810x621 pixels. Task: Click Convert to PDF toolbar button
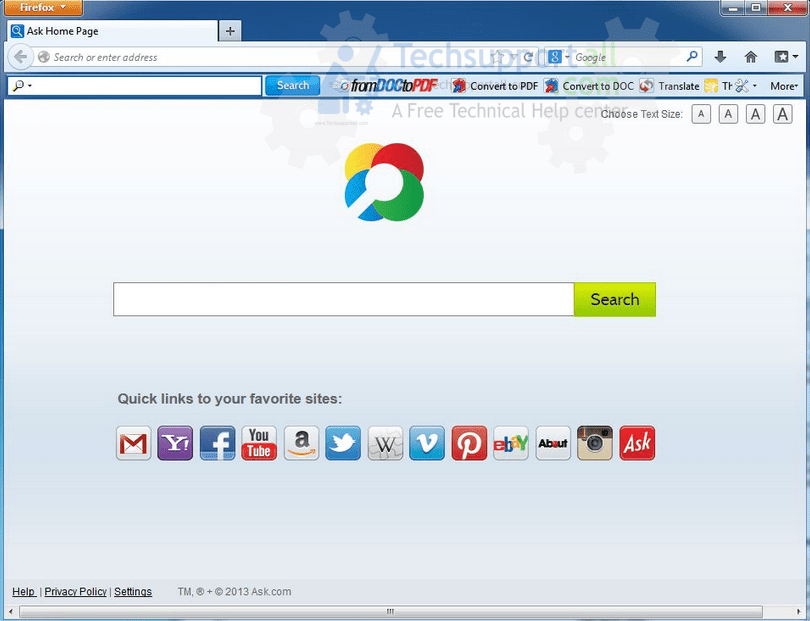point(495,86)
